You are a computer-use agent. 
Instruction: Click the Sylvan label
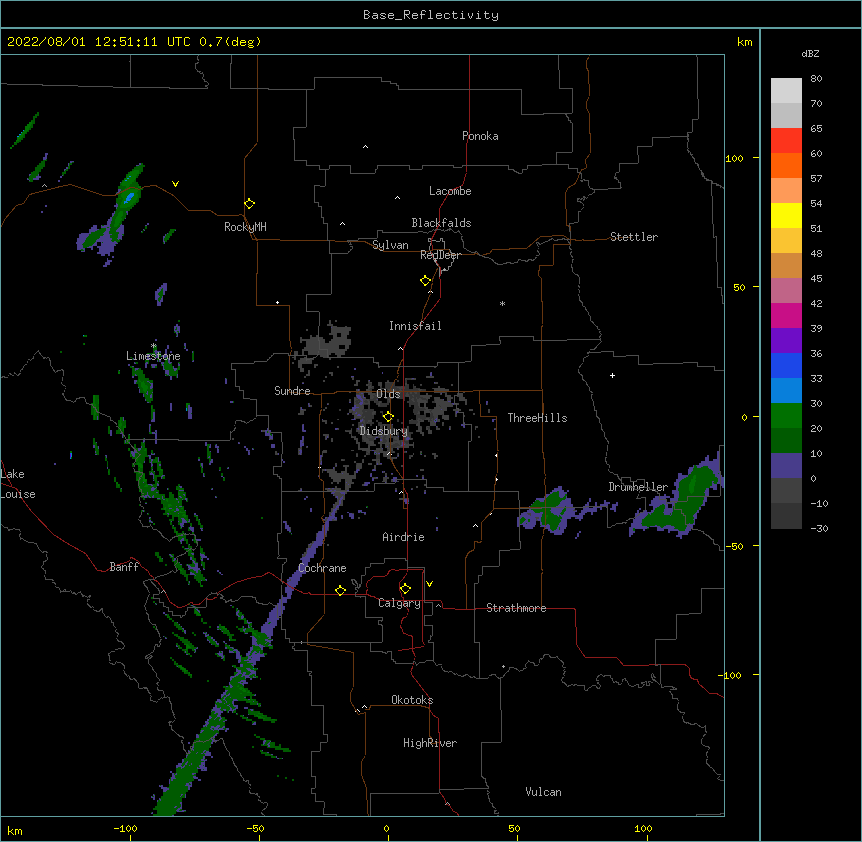point(390,245)
